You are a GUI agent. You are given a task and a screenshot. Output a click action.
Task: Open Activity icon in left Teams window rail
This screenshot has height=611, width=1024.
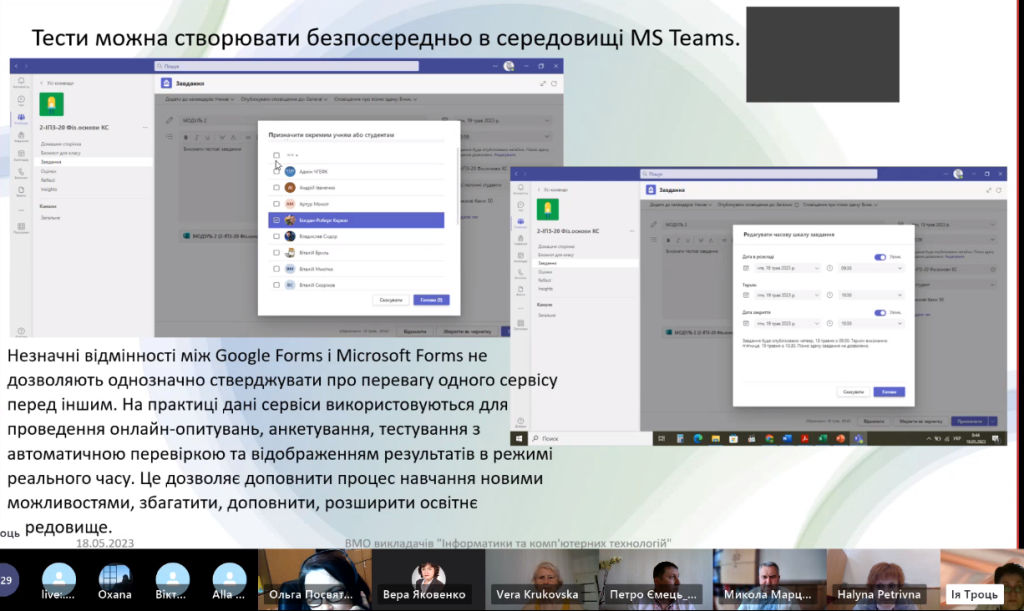pos(21,82)
